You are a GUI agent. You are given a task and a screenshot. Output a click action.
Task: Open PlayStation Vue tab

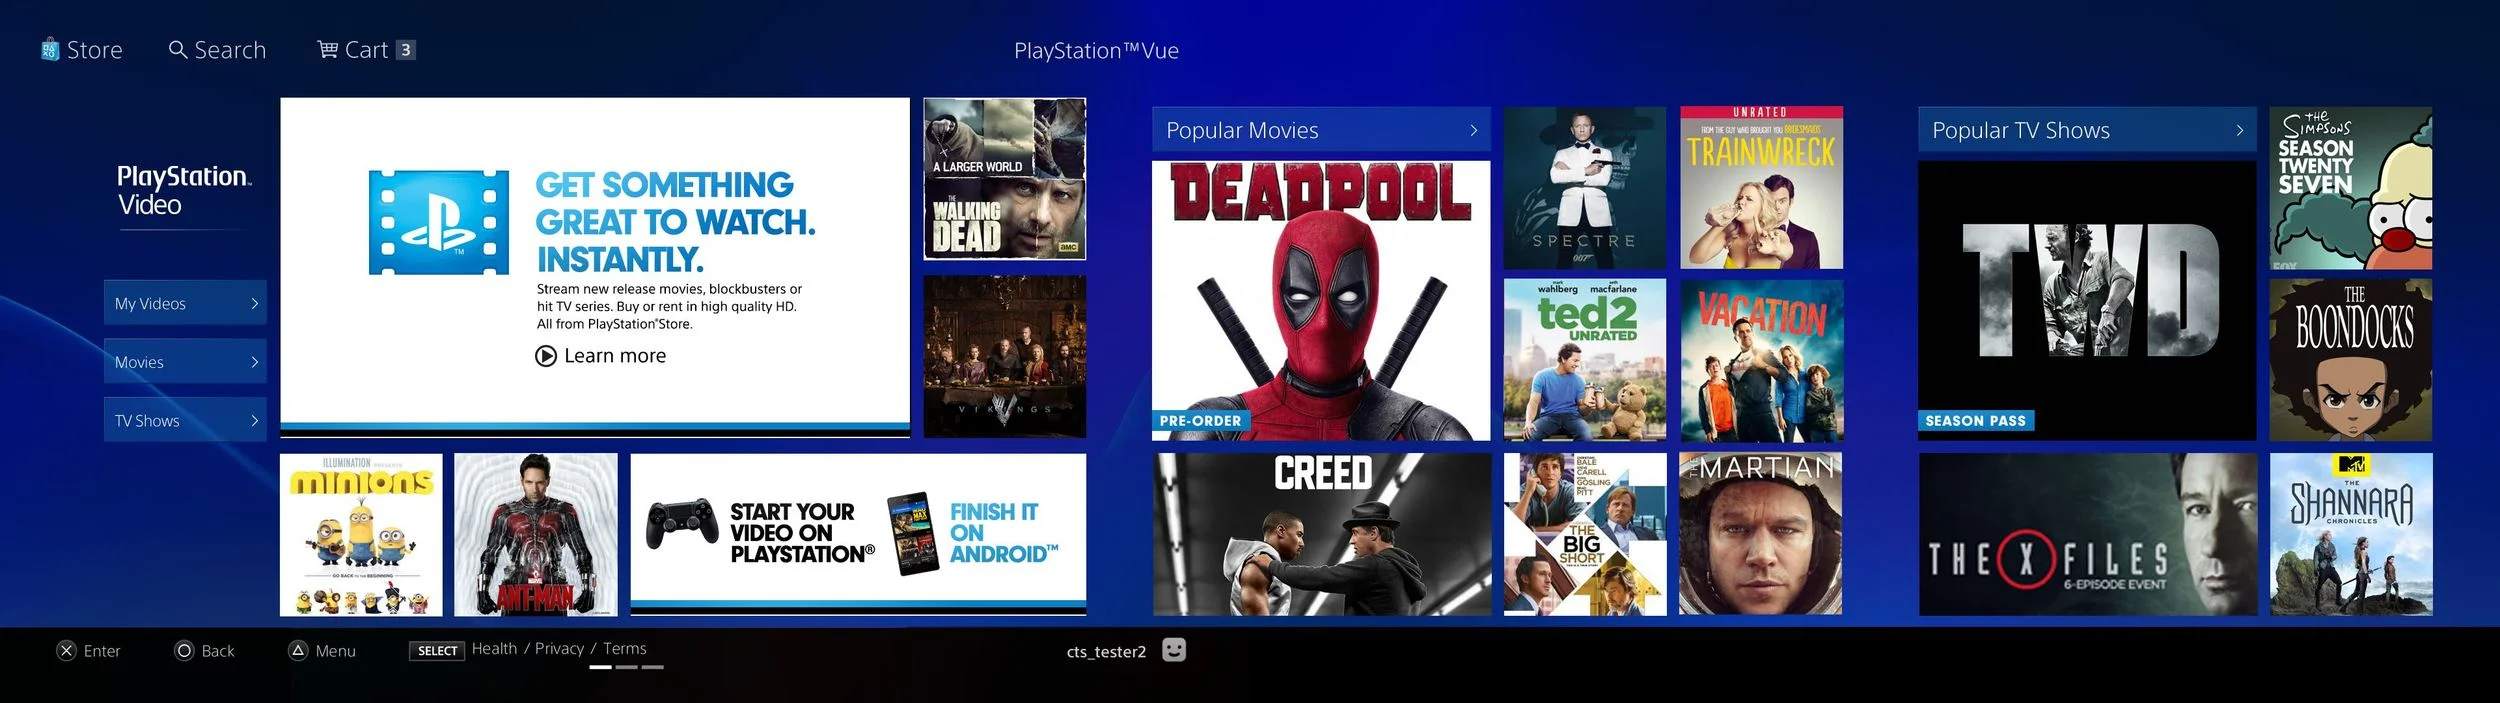pos(1096,50)
